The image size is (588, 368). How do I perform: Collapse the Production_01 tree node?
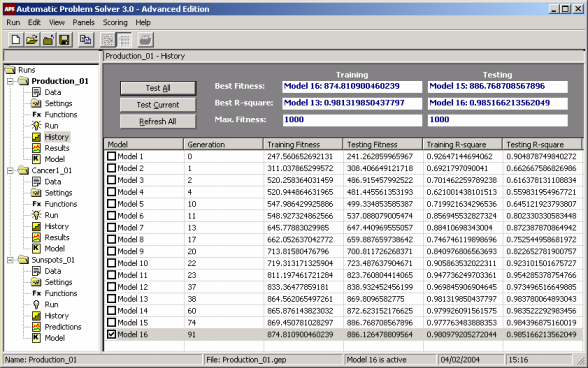click(10, 81)
